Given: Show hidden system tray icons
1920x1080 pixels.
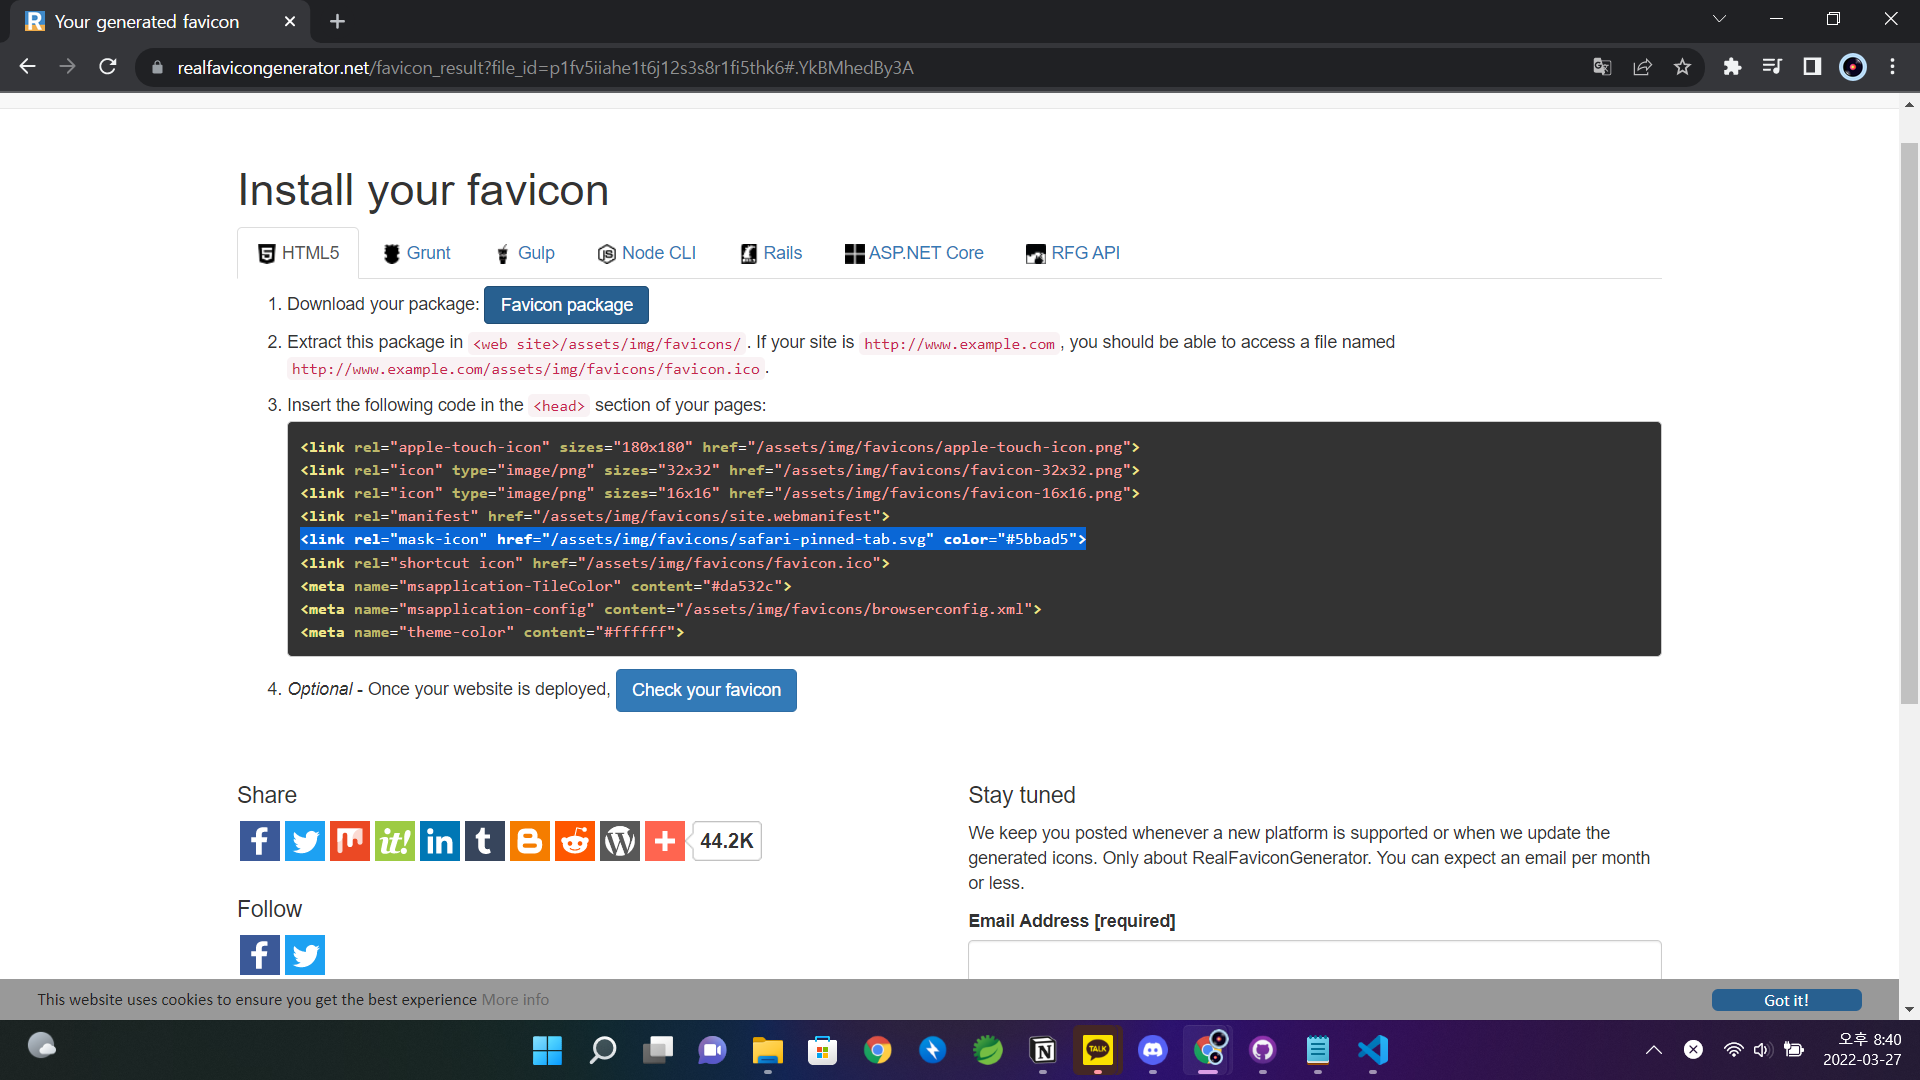Looking at the screenshot, I should [1654, 1050].
